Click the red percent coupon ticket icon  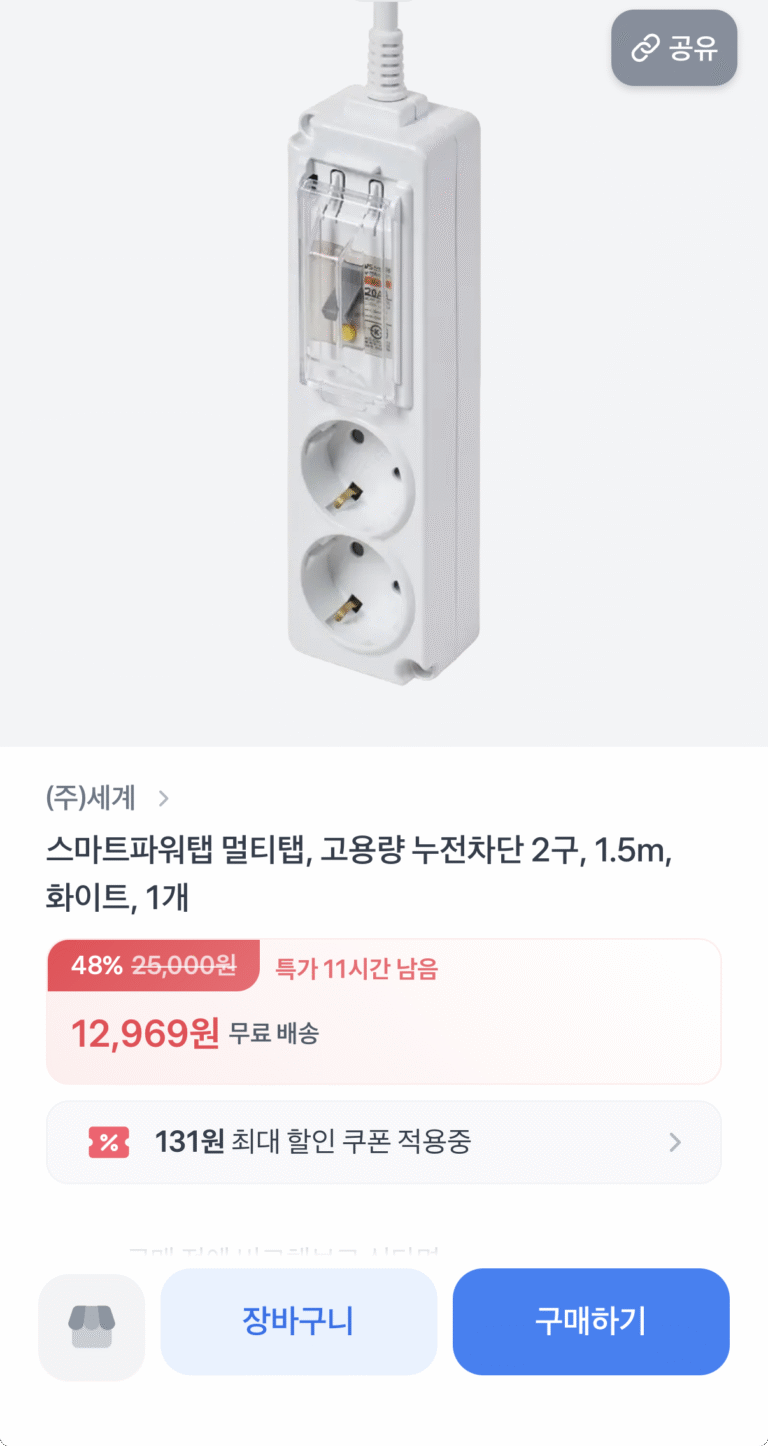pos(108,1142)
